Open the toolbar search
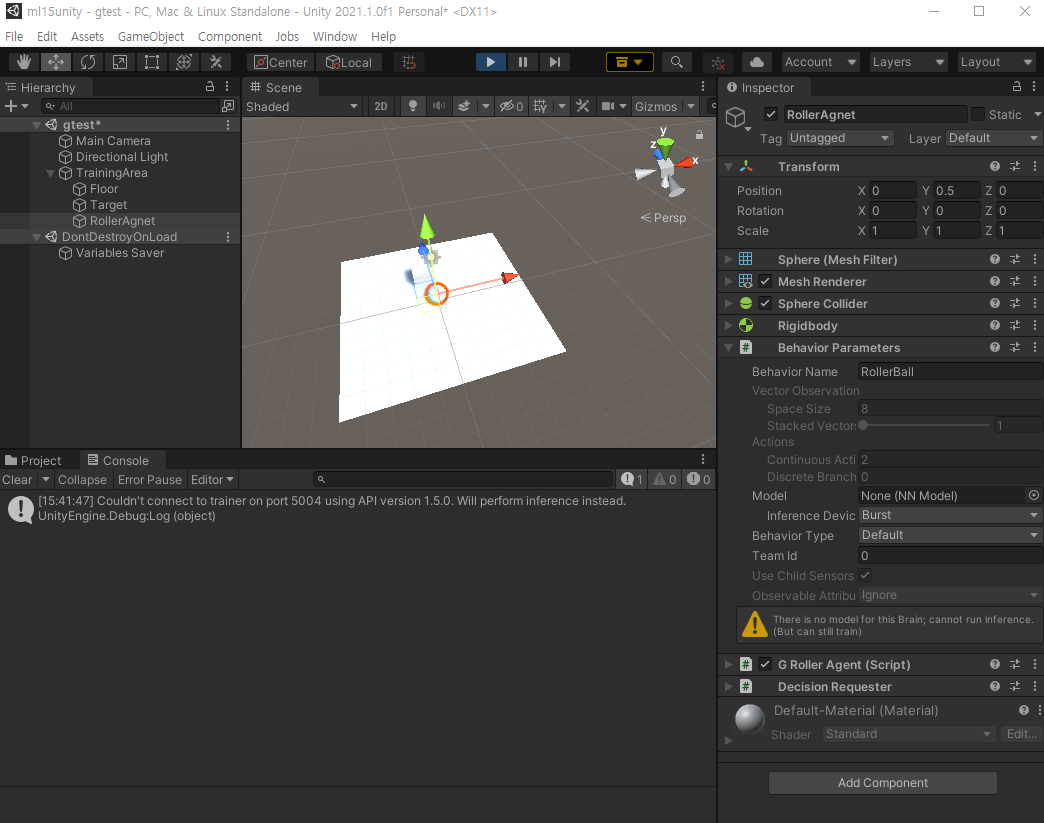This screenshot has height=823, width=1044. [676, 62]
